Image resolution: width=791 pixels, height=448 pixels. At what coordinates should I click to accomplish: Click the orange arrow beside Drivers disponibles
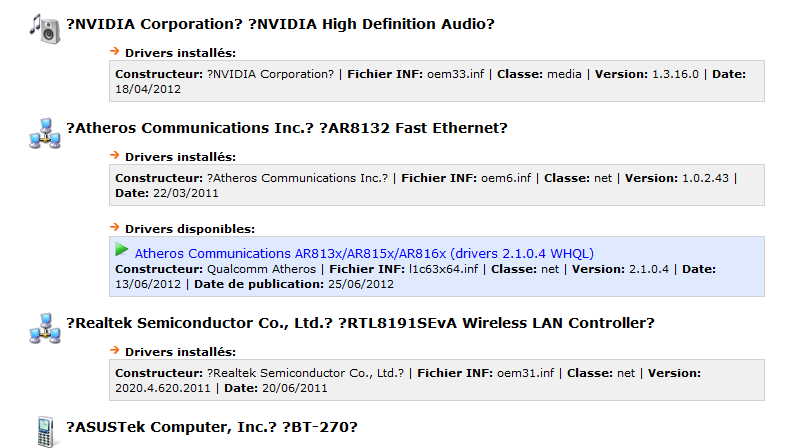pos(115,227)
